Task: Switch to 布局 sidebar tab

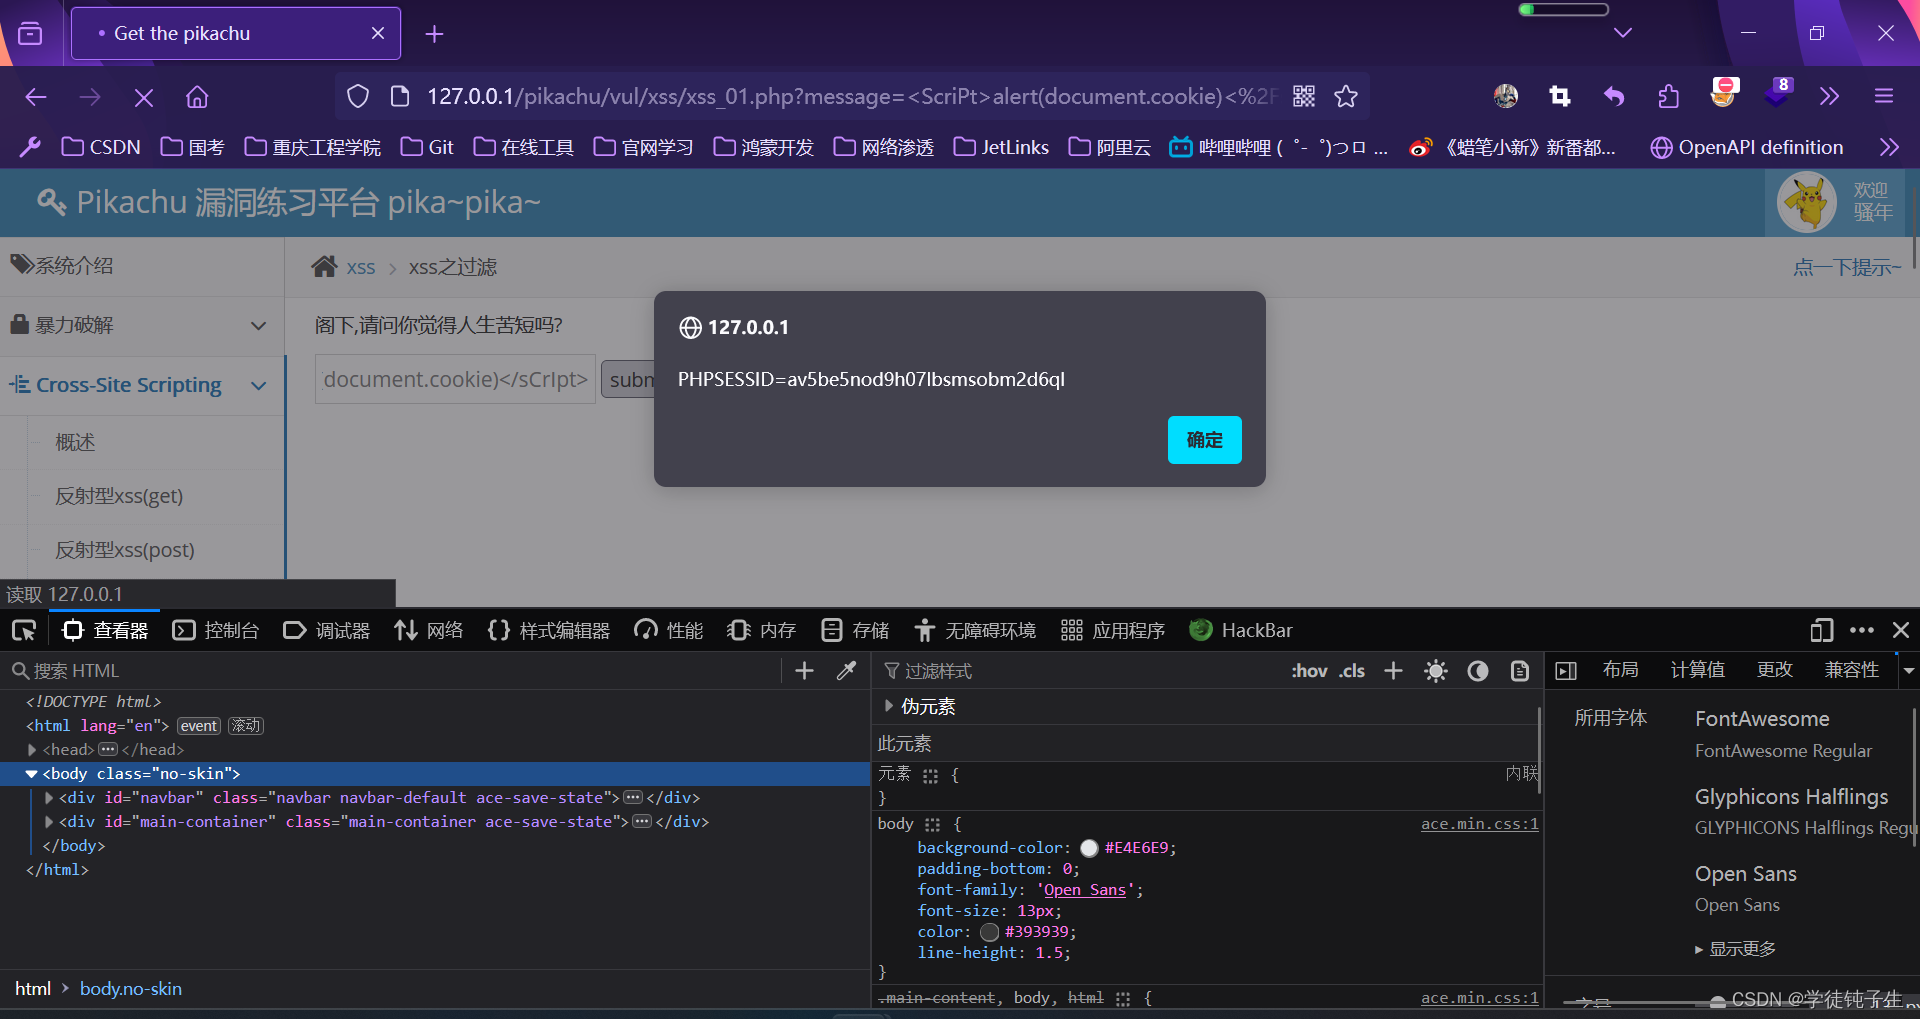Action: pos(1620,670)
